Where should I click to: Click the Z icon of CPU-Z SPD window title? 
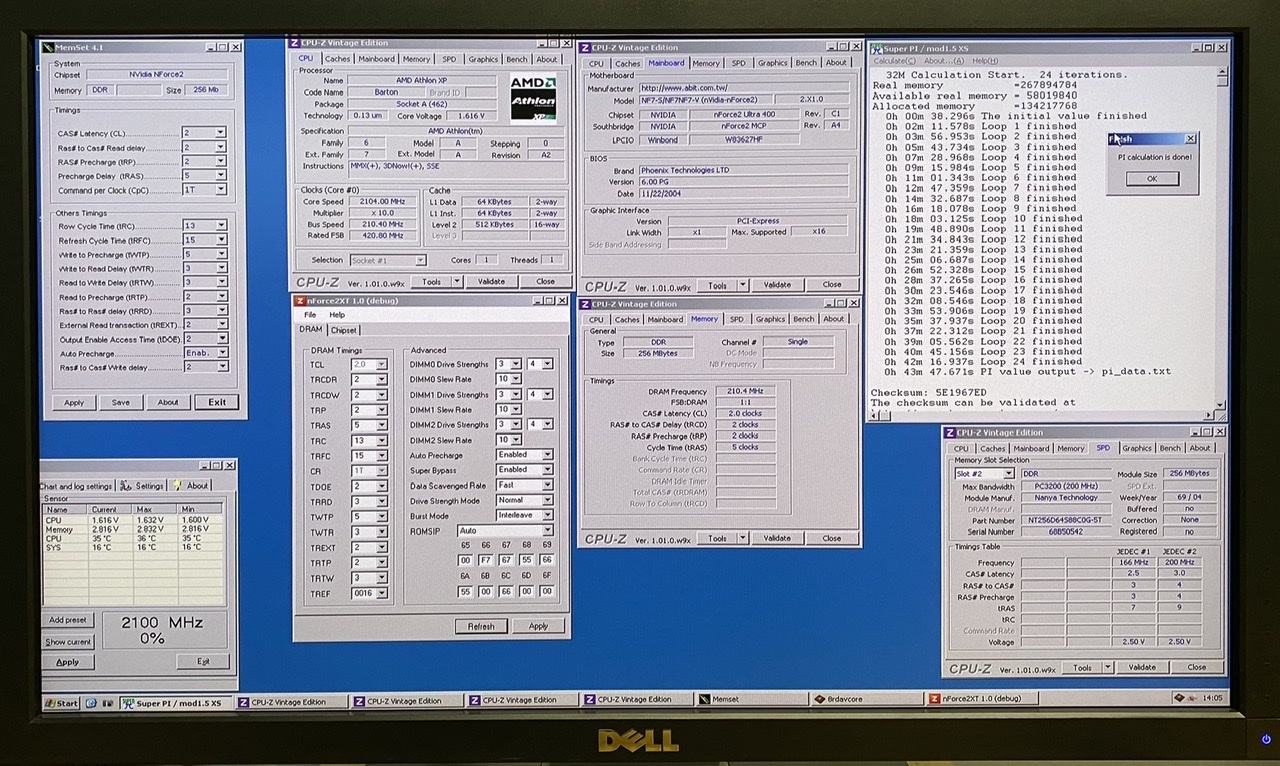point(950,432)
